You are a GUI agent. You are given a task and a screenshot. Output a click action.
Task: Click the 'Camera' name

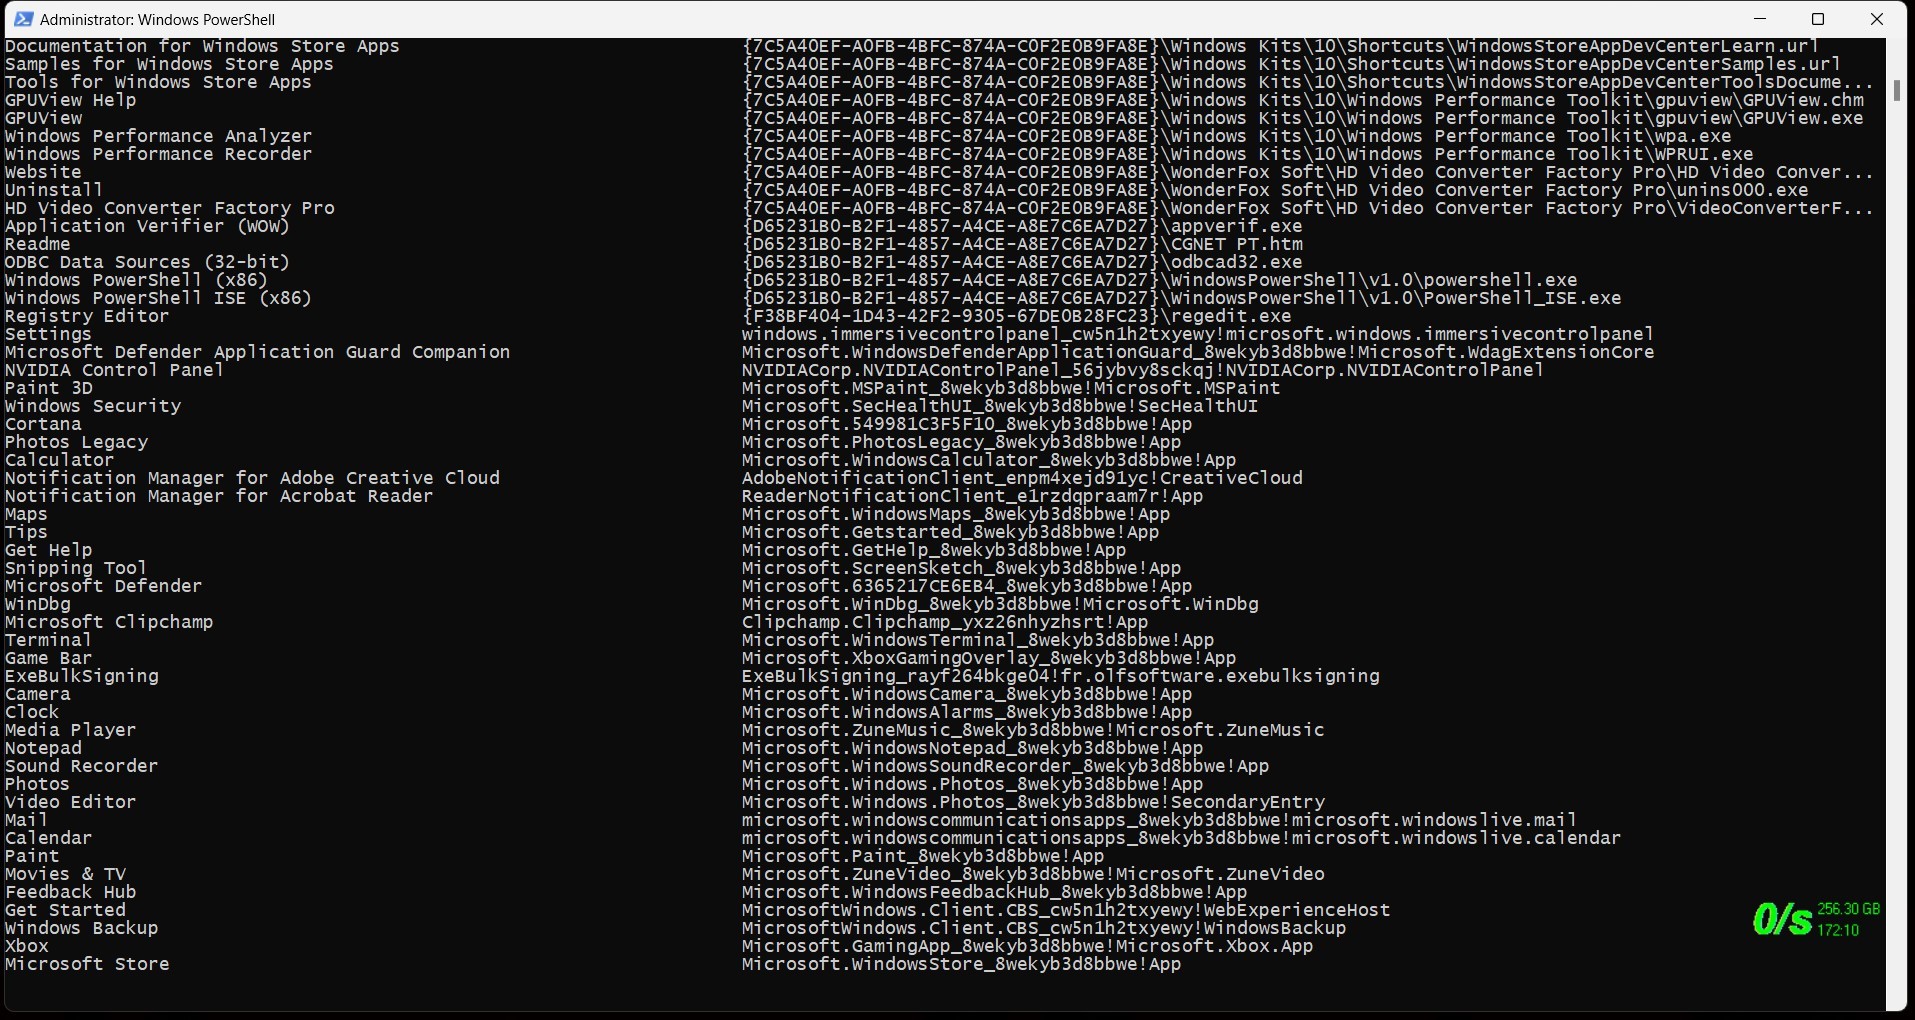click(x=38, y=694)
